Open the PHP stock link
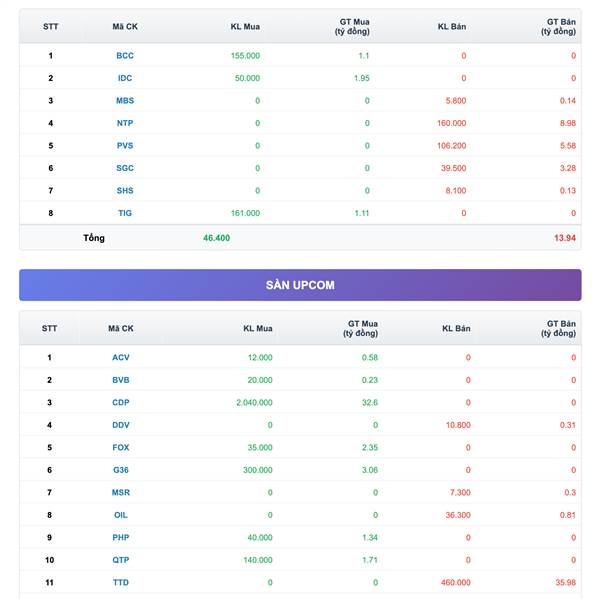Viewport: 600px width, 600px height. pos(121,537)
